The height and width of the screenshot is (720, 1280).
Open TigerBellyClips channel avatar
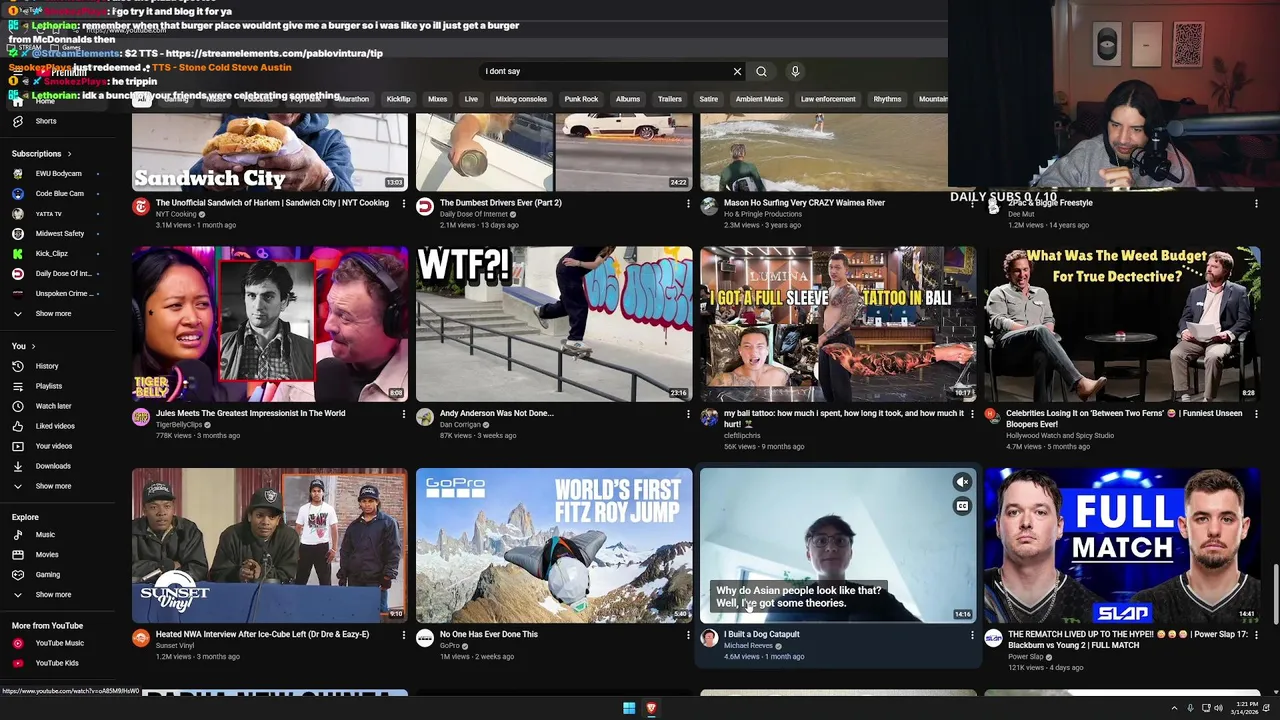(x=141, y=417)
